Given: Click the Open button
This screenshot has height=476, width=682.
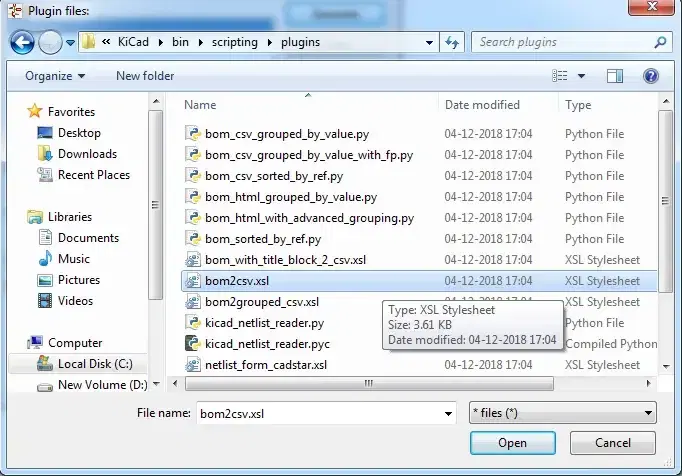Looking at the screenshot, I should 512,443.
